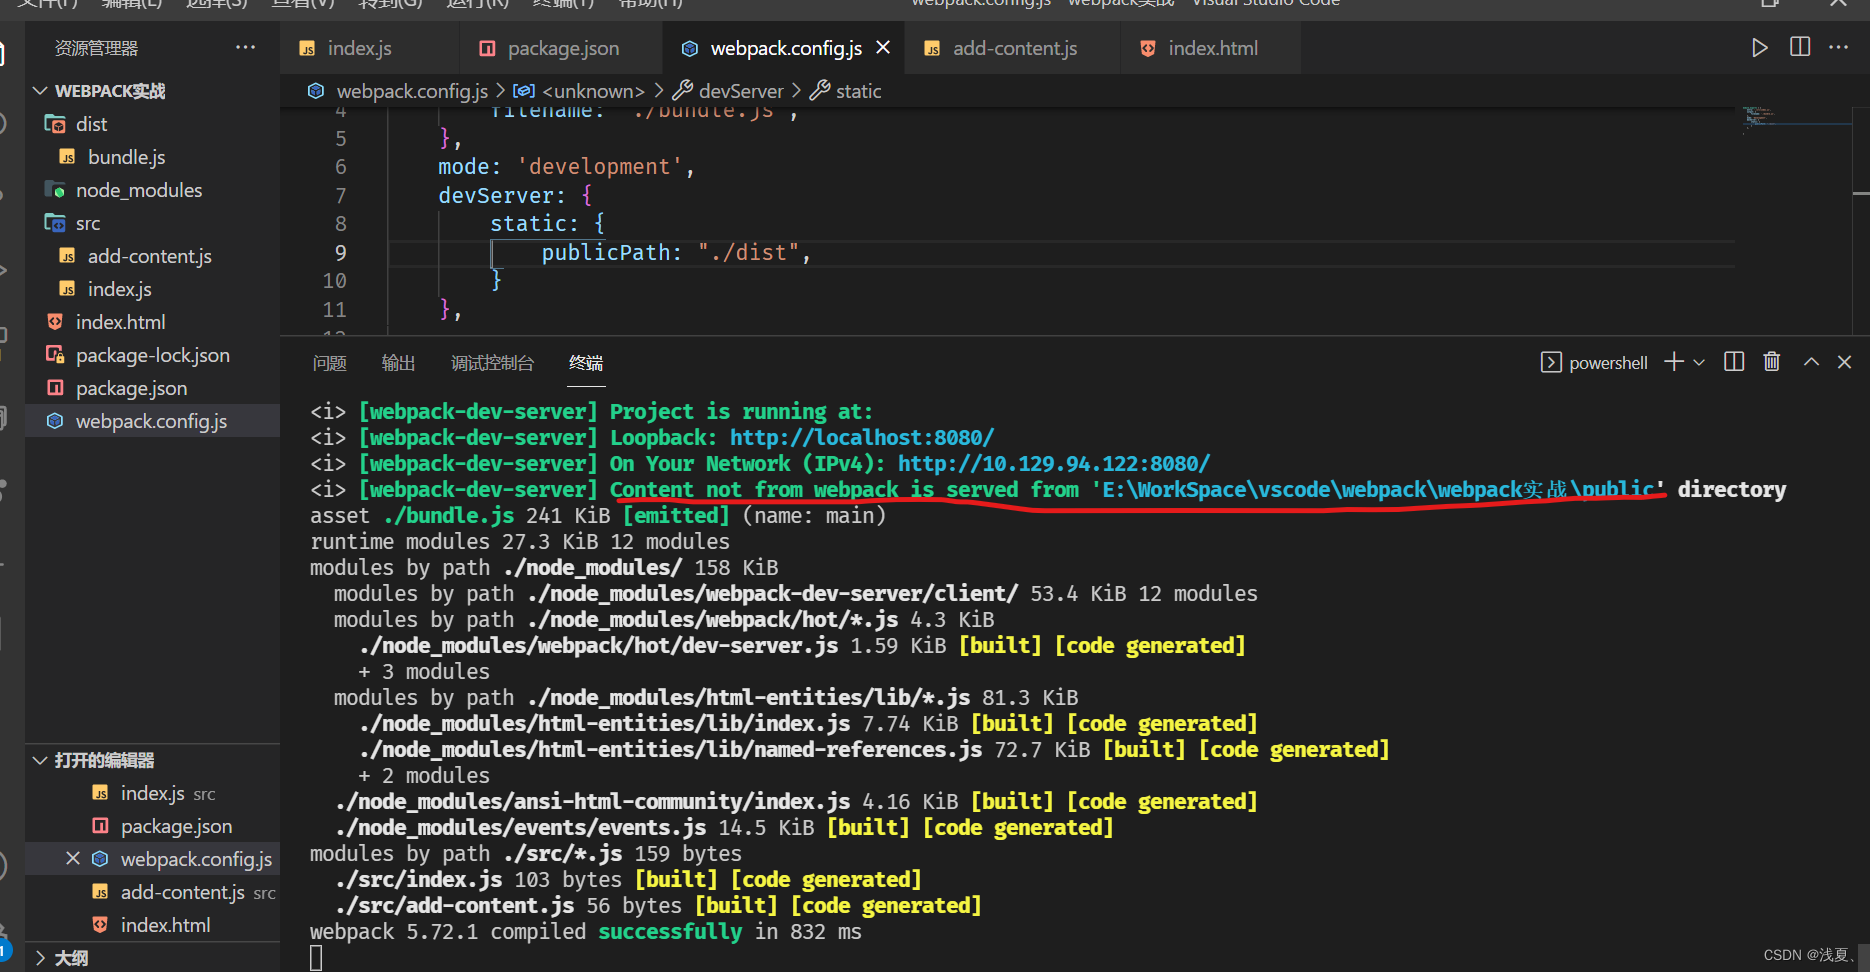Click the webpack icon beside webpack.config.js tree item
The width and height of the screenshot is (1870, 972).
pyautogui.click(x=55, y=421)
